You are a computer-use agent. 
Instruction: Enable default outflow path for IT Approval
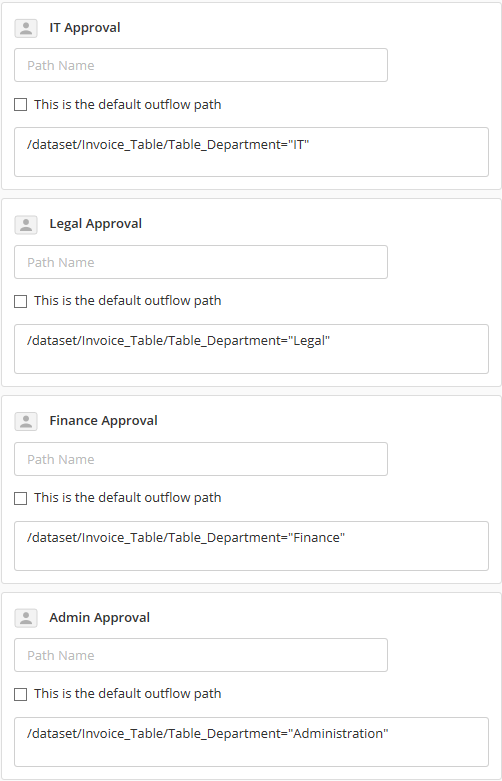[20, 105]
